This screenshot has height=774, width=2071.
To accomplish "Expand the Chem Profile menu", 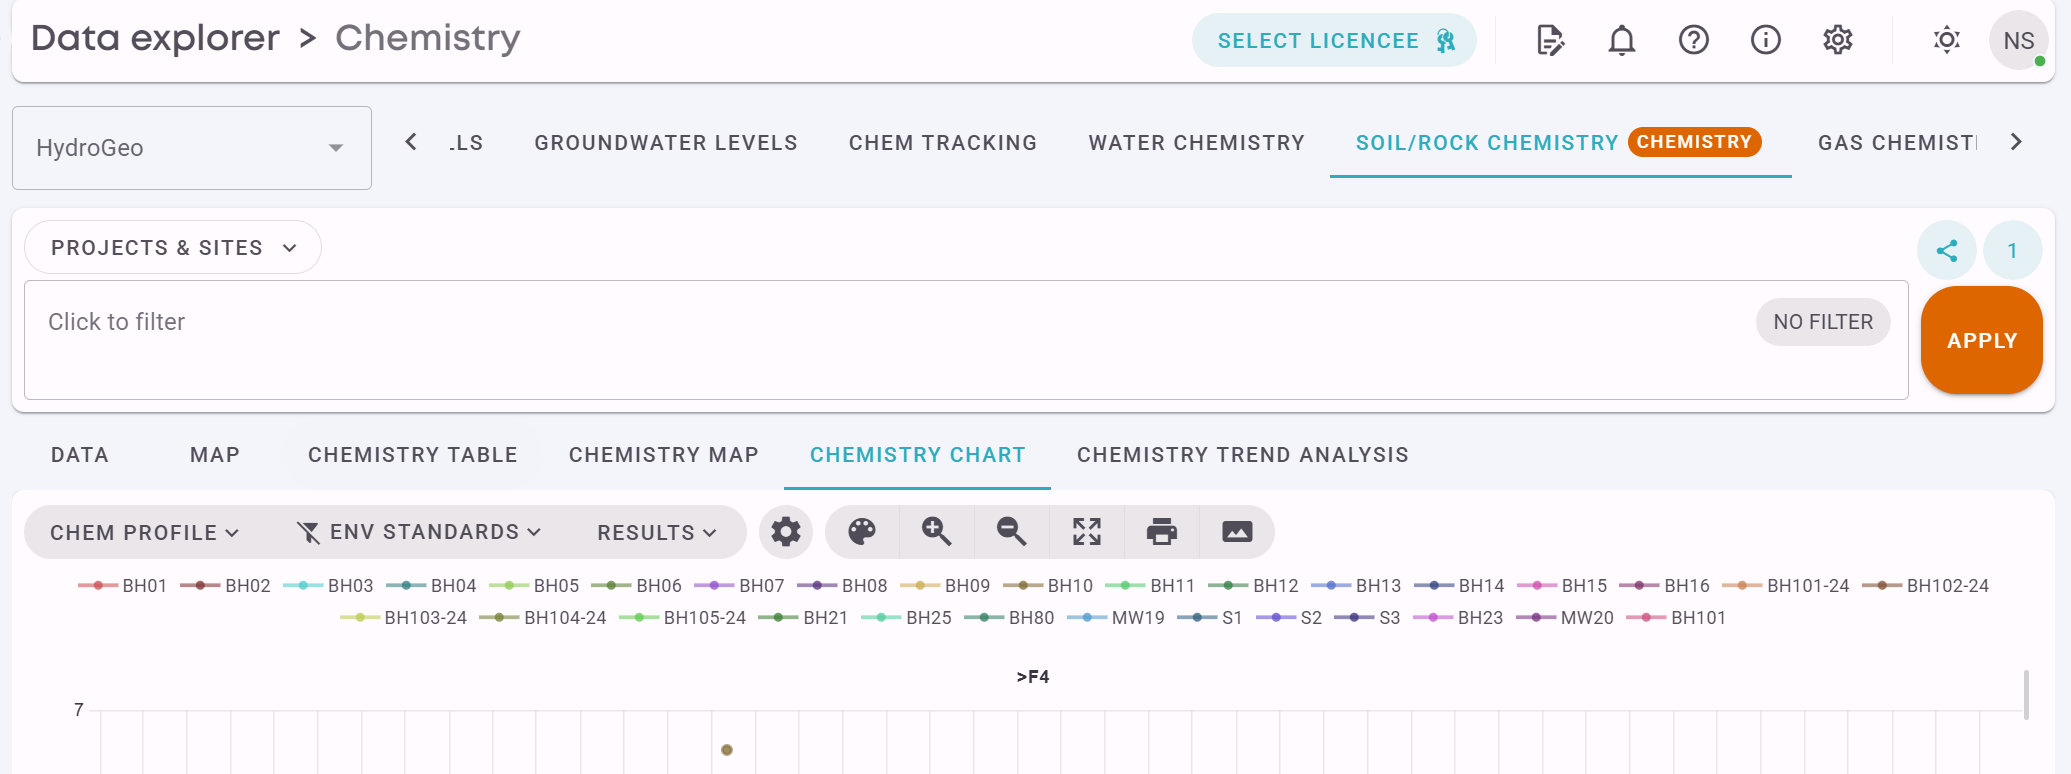I will point(145,532).
